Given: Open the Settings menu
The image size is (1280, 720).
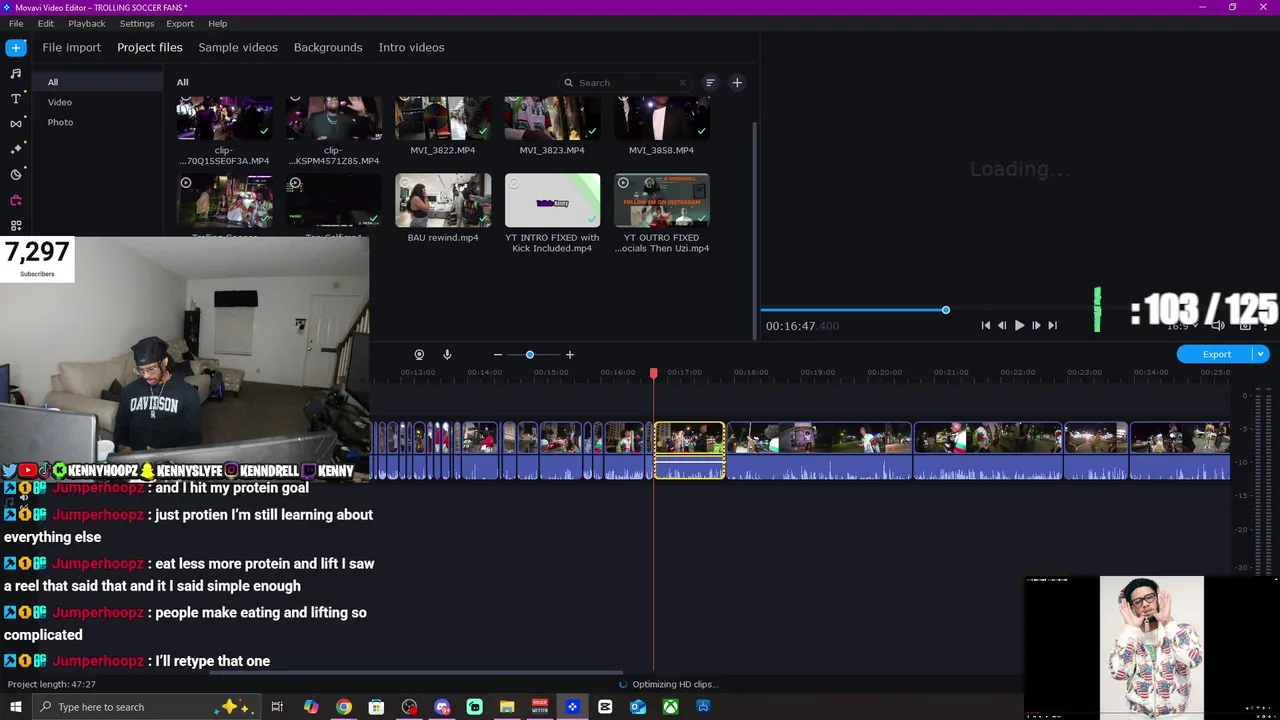Looking at the screenshot, I should [x=137, y=23].
